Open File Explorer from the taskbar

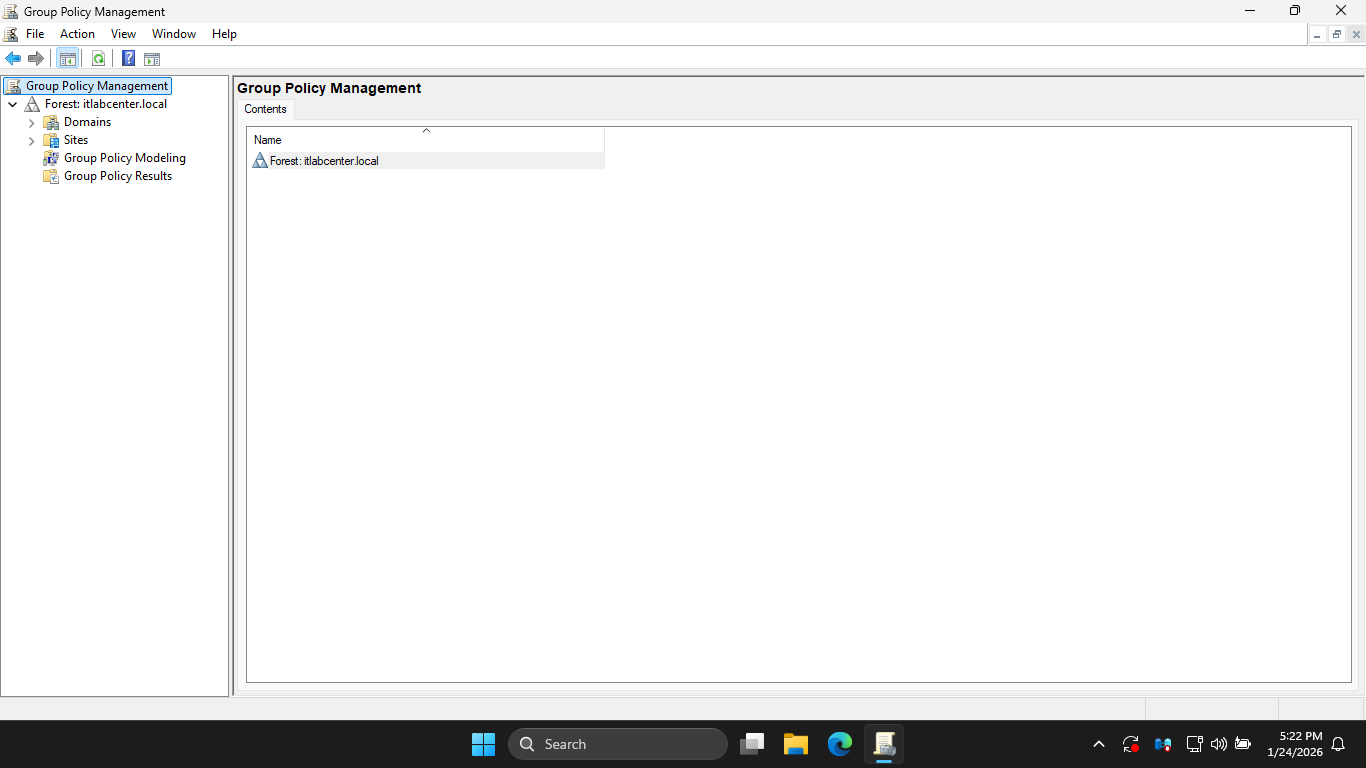coord(796,744)
